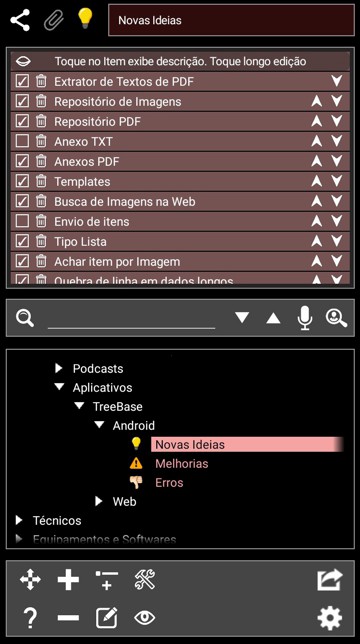Open the tools wrench and screwdriver icon
Image resolution: width=360 pixels, height=644 pixels.
pos(145,580)
